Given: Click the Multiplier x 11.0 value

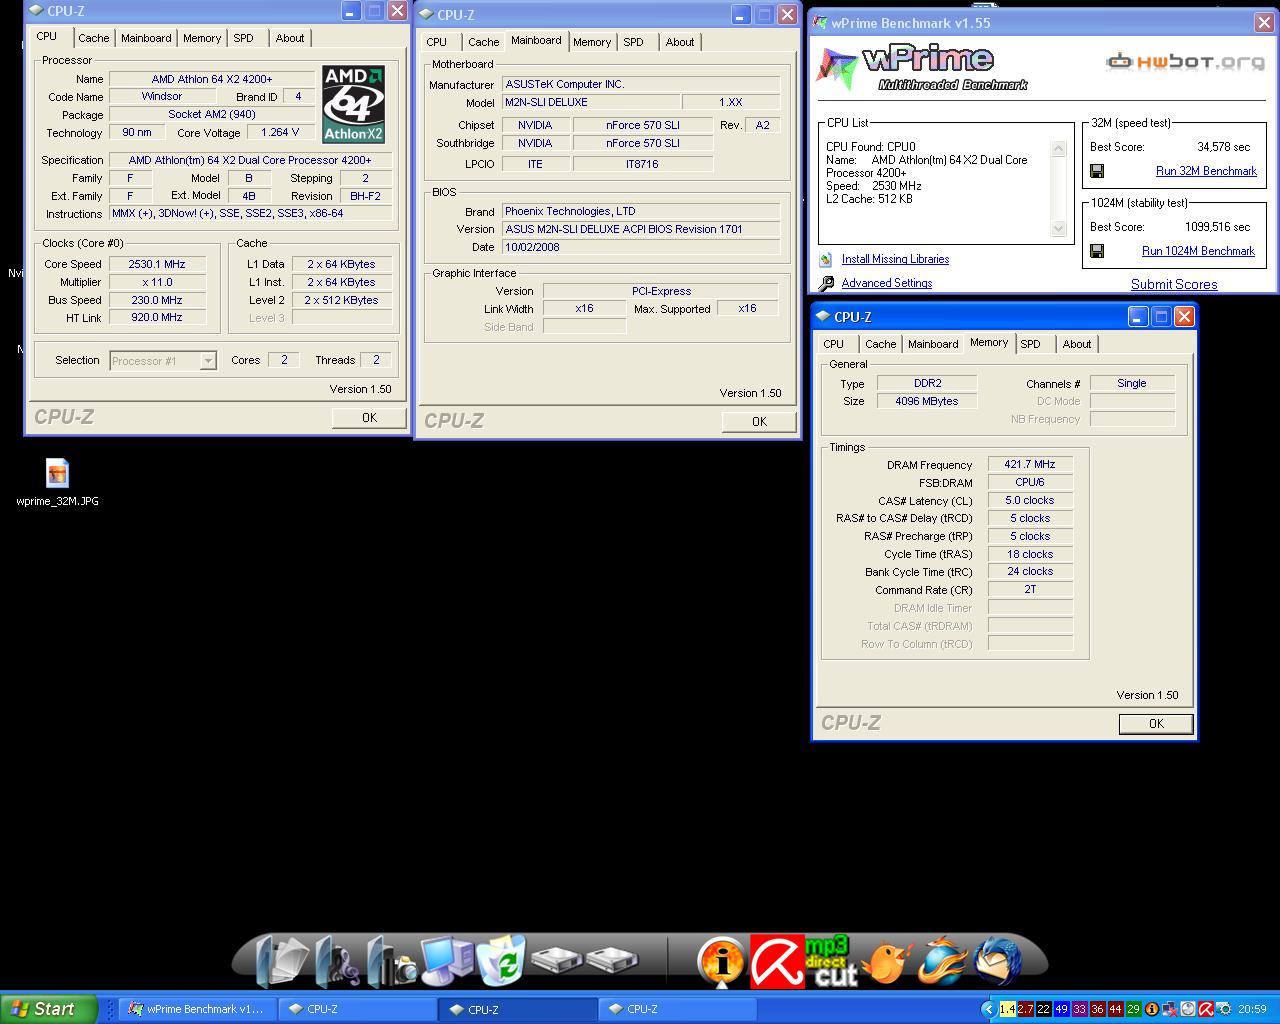Looking at the screenshot, I should 157,282.
